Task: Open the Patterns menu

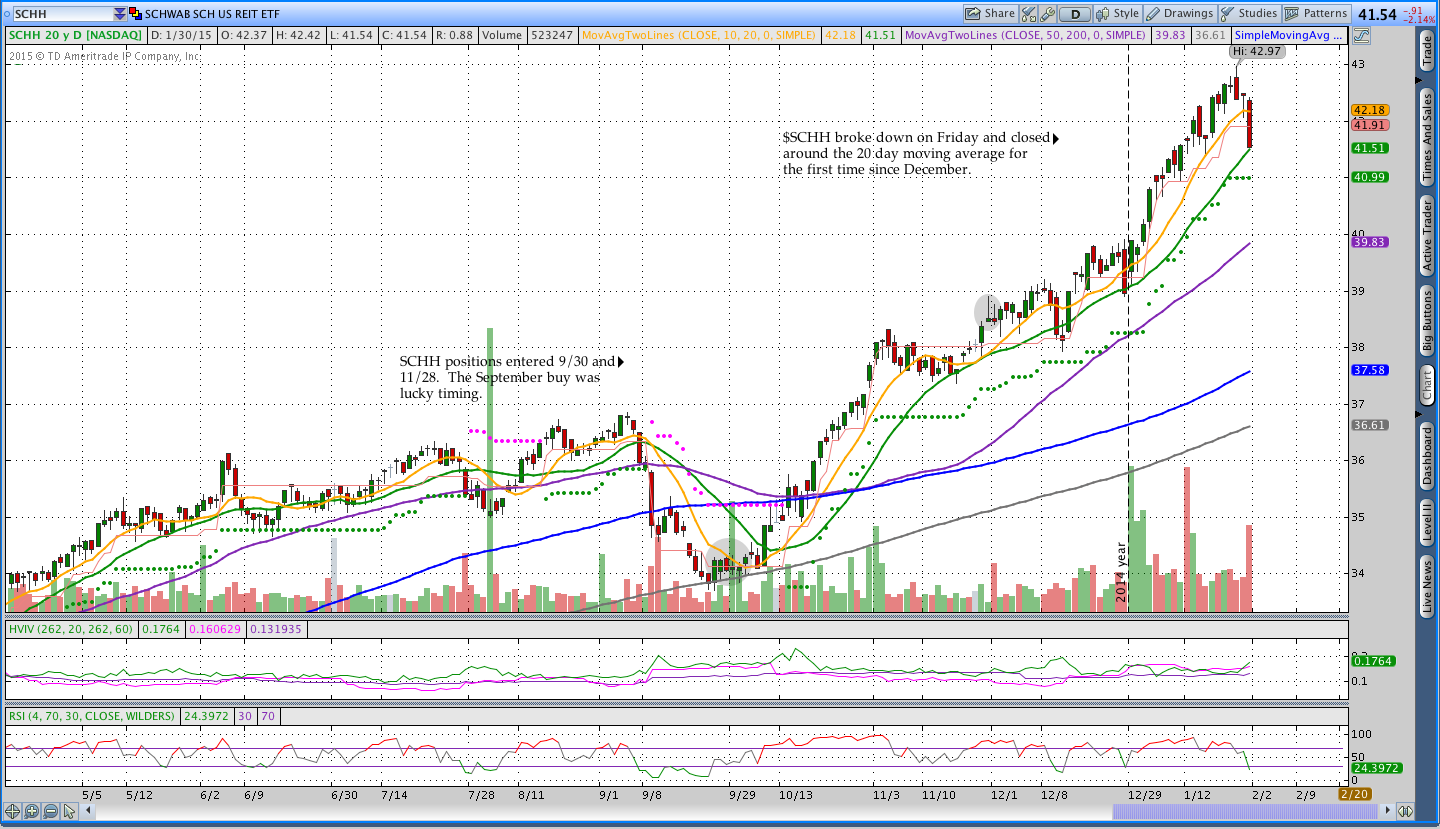Action: click(x=1316, y=14)
